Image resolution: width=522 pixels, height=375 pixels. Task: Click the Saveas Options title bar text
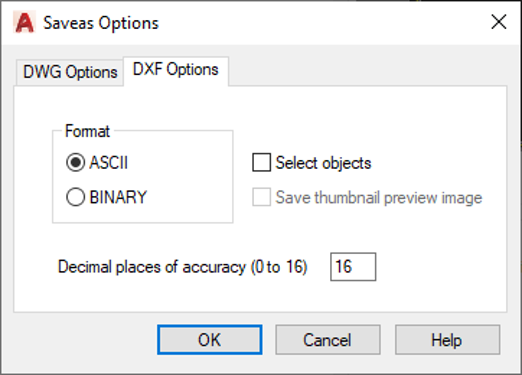point(101,23)
